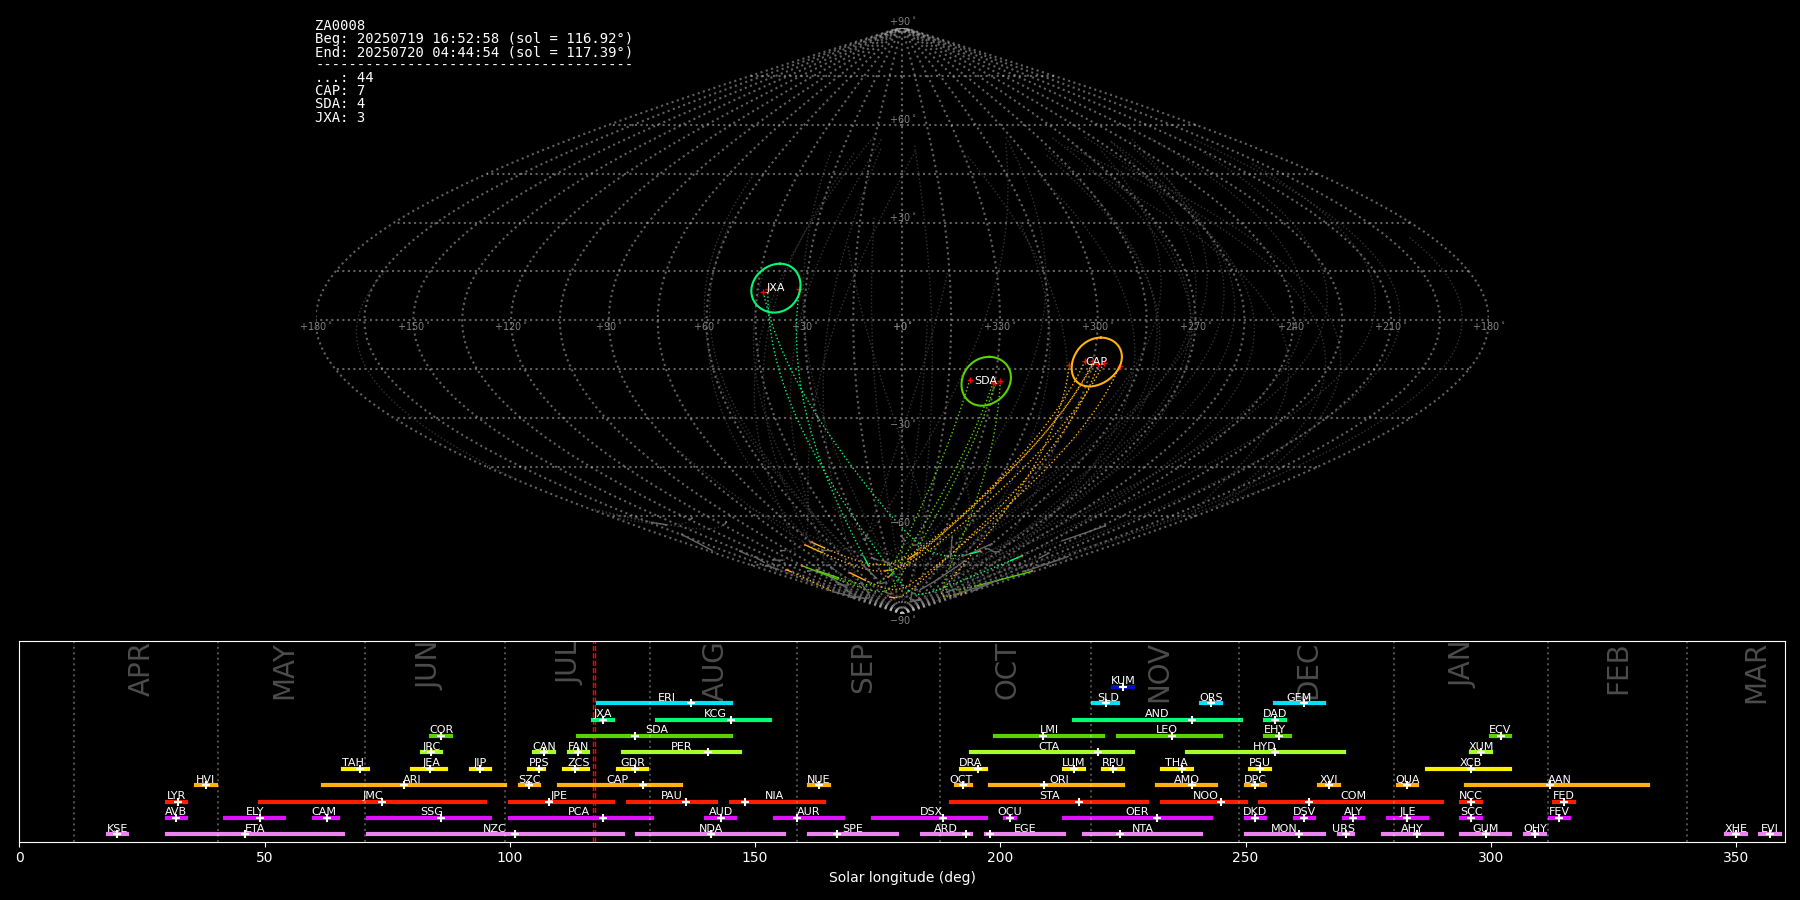Click the cyan ERI shower bar
This screenshot has width=1800, height=900.
(664, 703)
